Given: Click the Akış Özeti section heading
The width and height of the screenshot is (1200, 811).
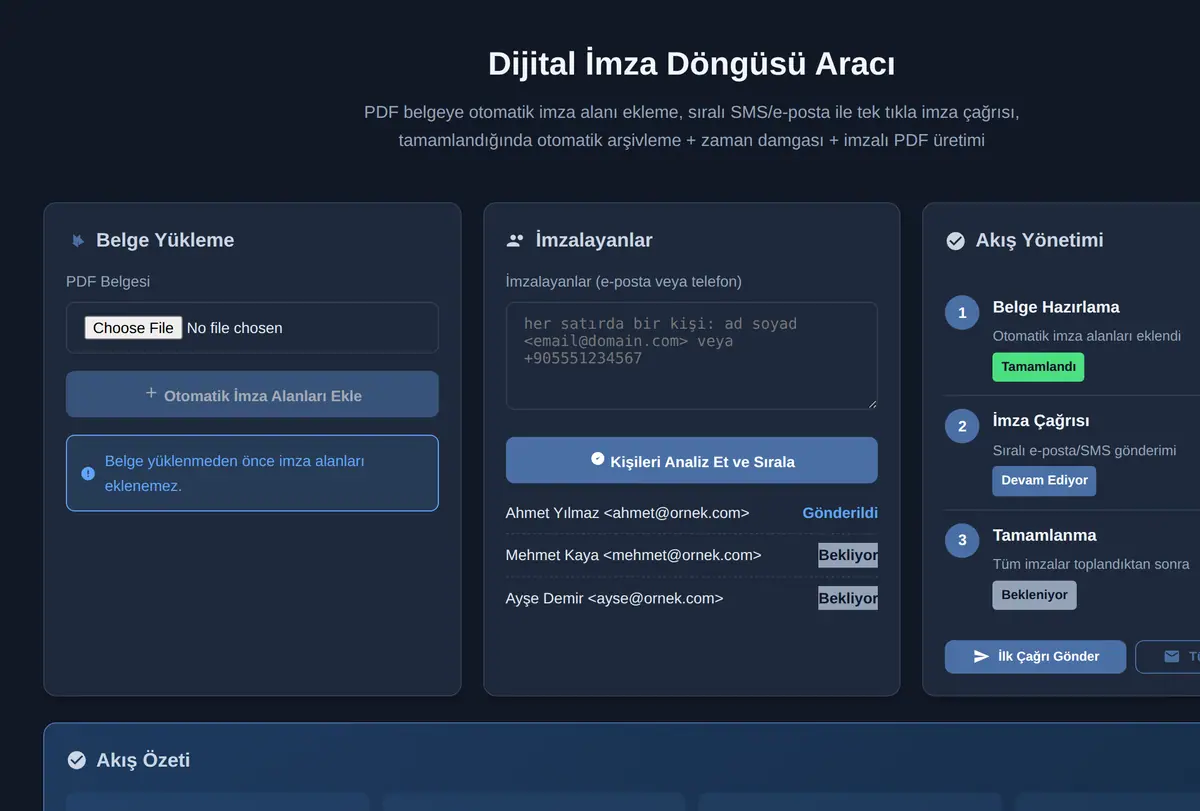Looking at the screenshot, I should pos(143,760).
